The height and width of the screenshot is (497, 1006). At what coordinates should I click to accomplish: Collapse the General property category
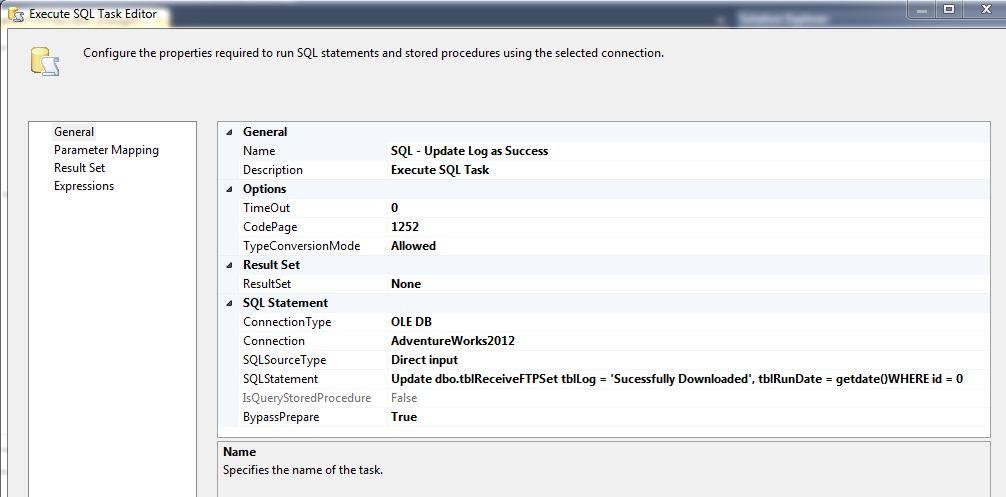[229, 132]
